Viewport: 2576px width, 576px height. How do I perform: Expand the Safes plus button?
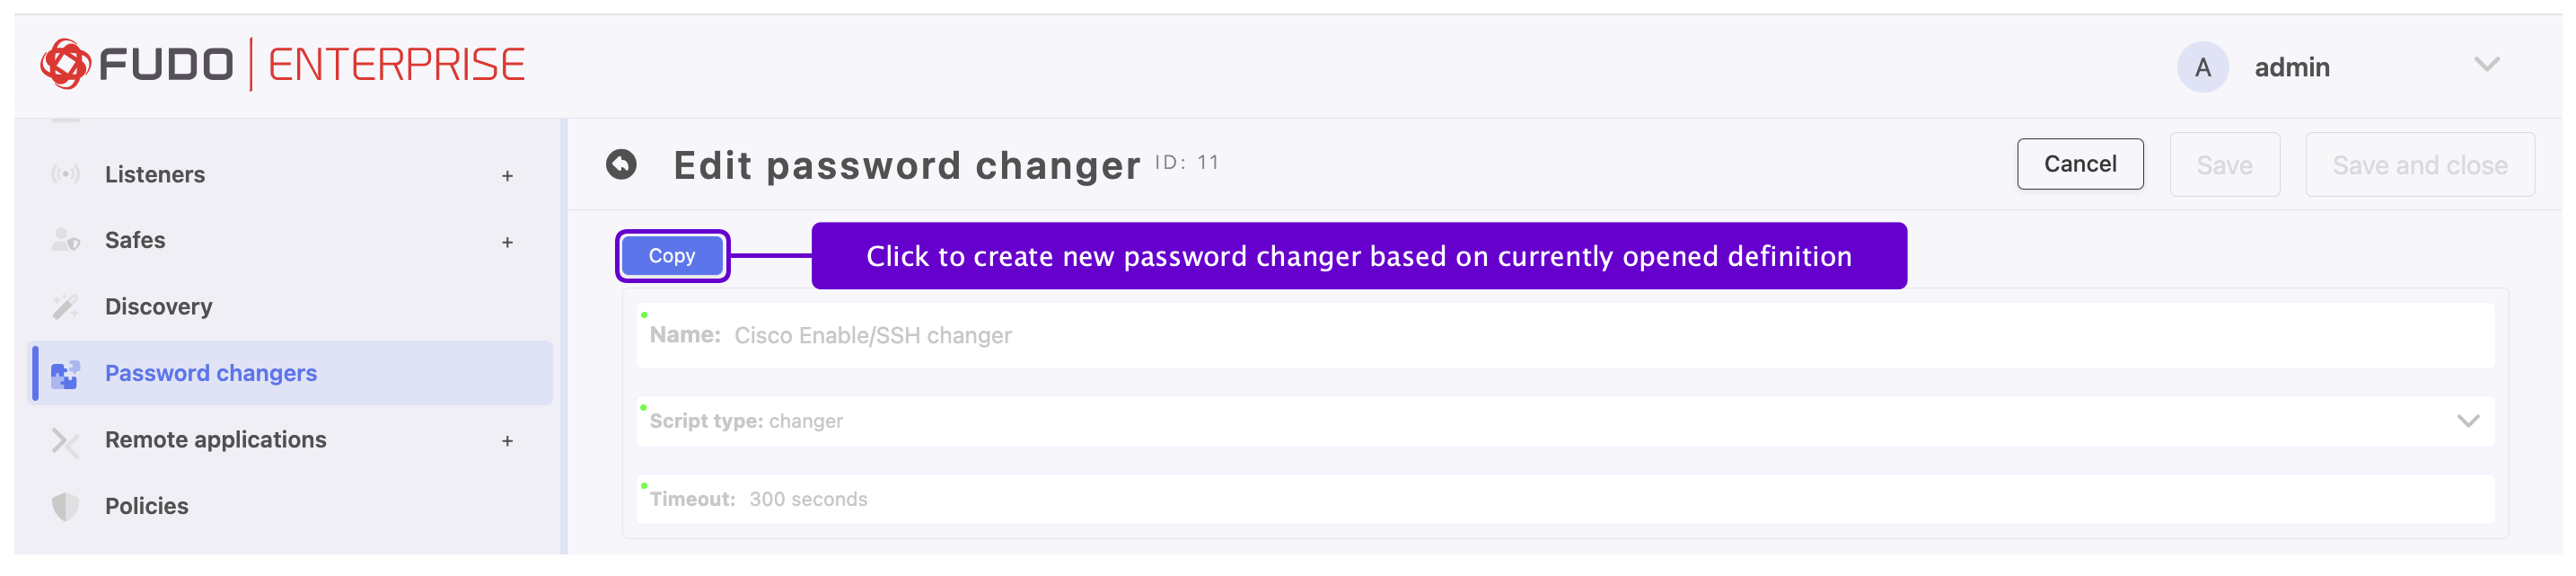(x=507, y=242)
